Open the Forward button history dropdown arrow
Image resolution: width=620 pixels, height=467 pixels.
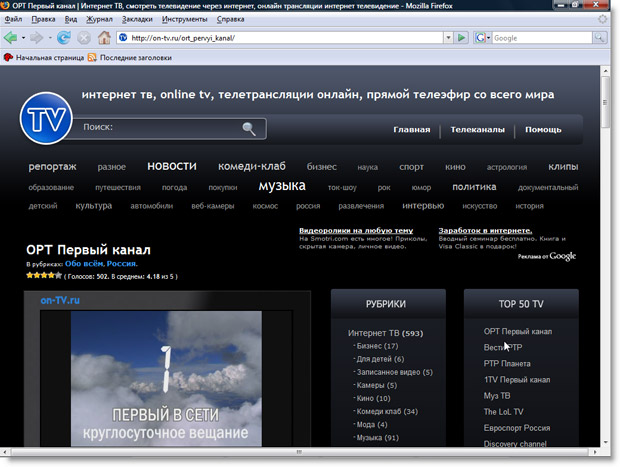(50, 38)
